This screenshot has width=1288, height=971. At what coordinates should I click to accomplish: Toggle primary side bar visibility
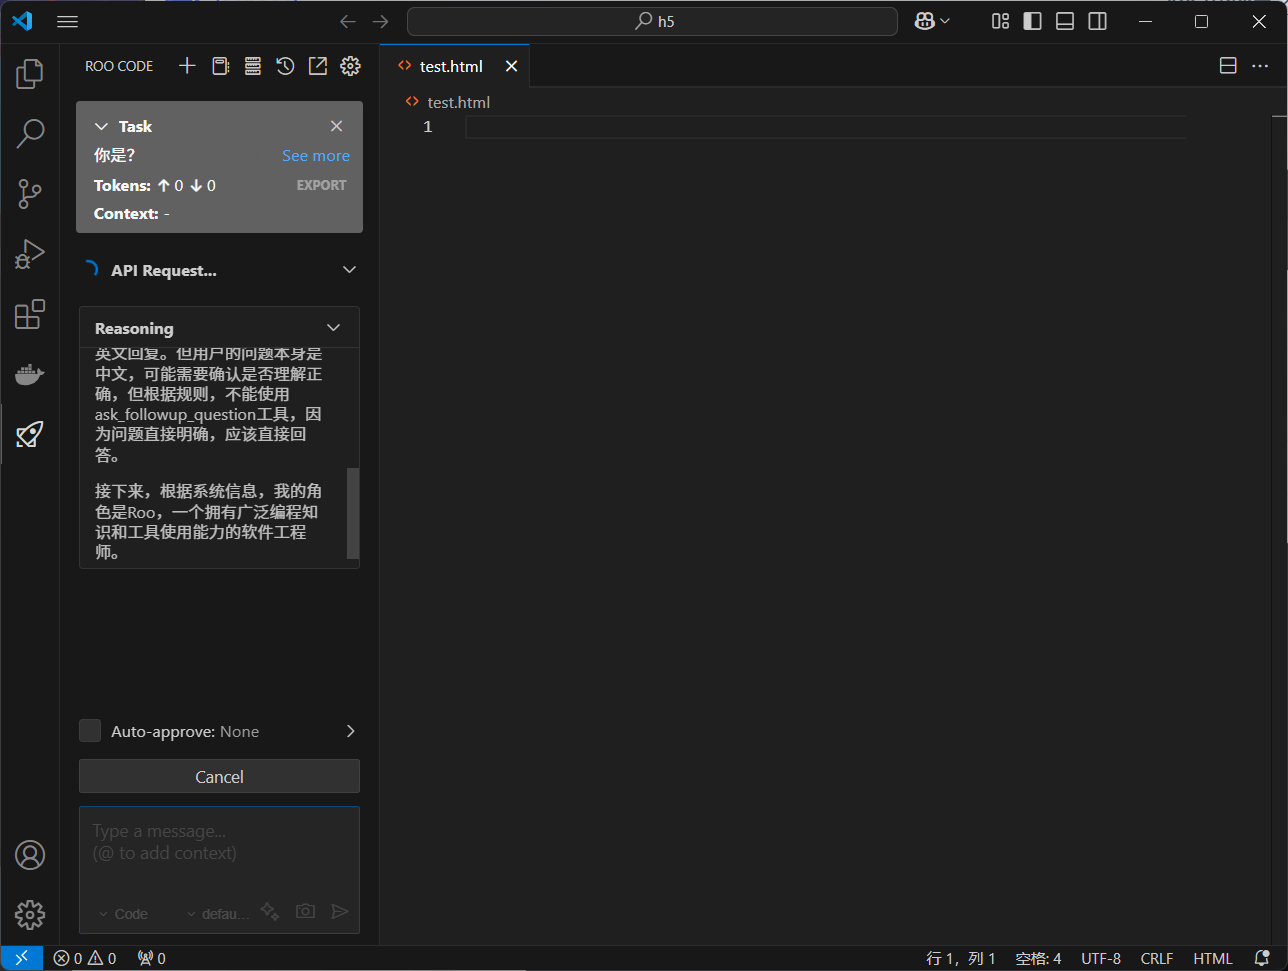pyautogui.click(x=1033, y=21)
